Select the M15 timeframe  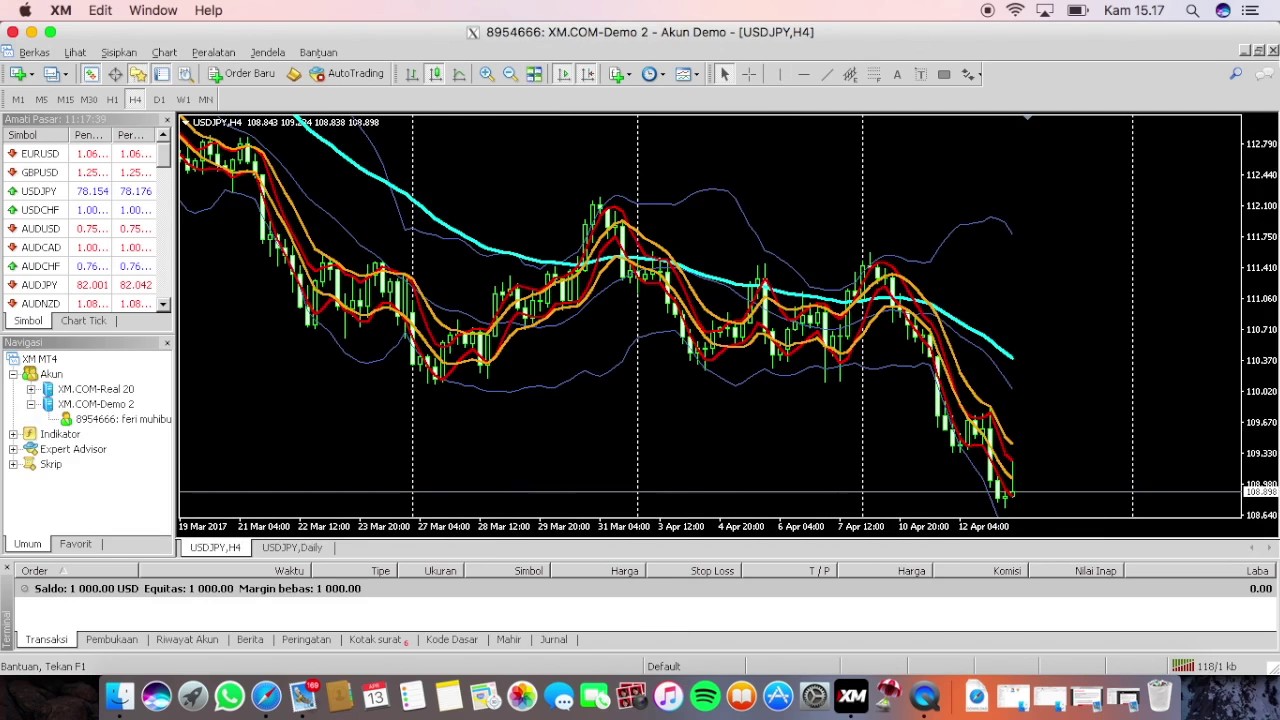tap(65, 100)
